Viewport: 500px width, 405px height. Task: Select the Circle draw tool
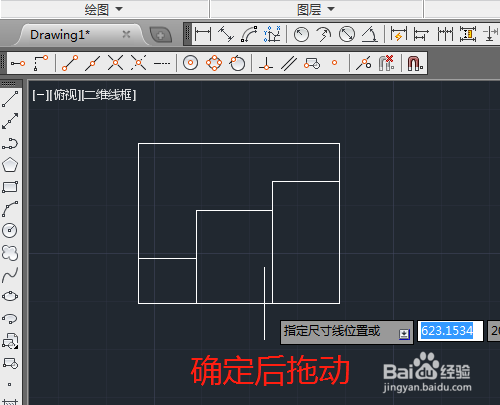tap(10, 230)
